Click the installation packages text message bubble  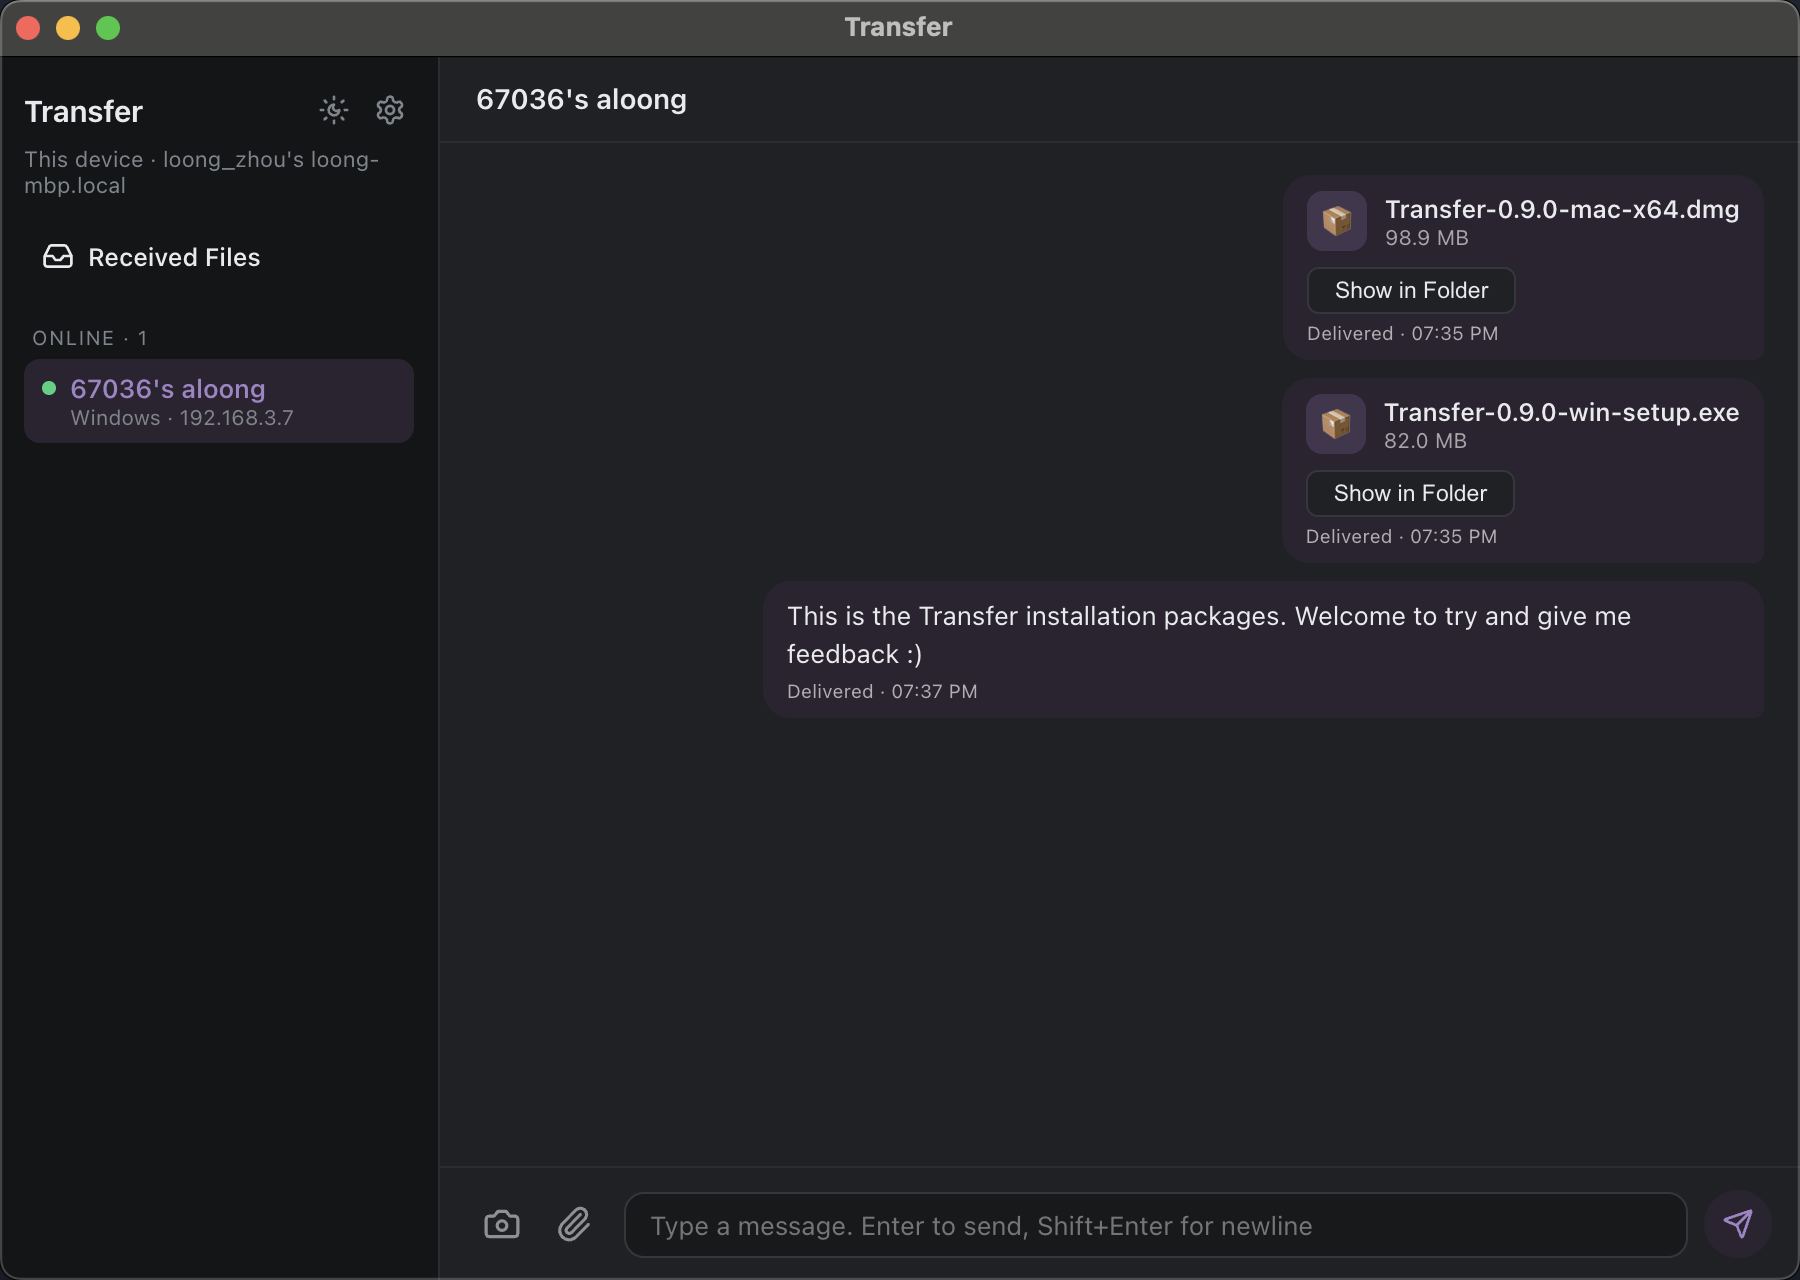pyautogui.click(x=1263, y=650)
